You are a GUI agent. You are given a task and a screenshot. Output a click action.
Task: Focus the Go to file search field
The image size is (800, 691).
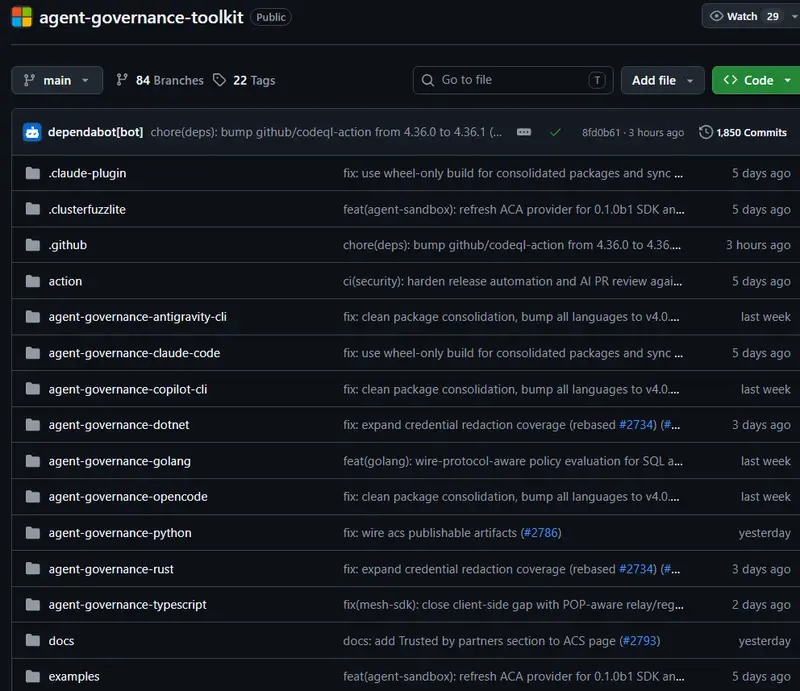pyautogui.click(x=513, y=80)
